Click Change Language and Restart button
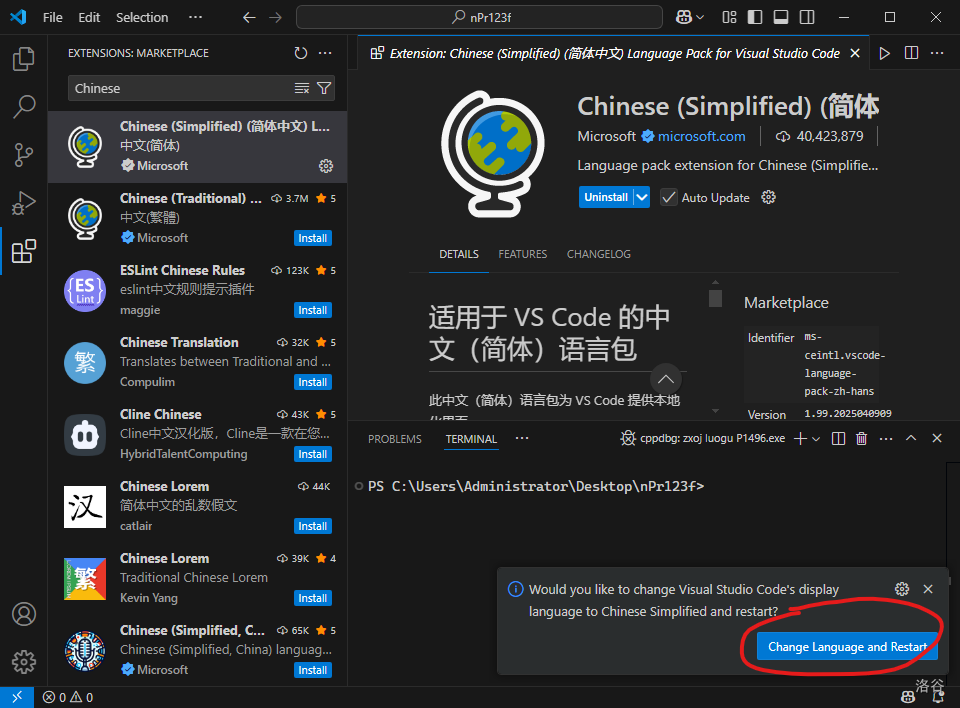The height and width of the screenshot is (708, 960). (847, 647)
